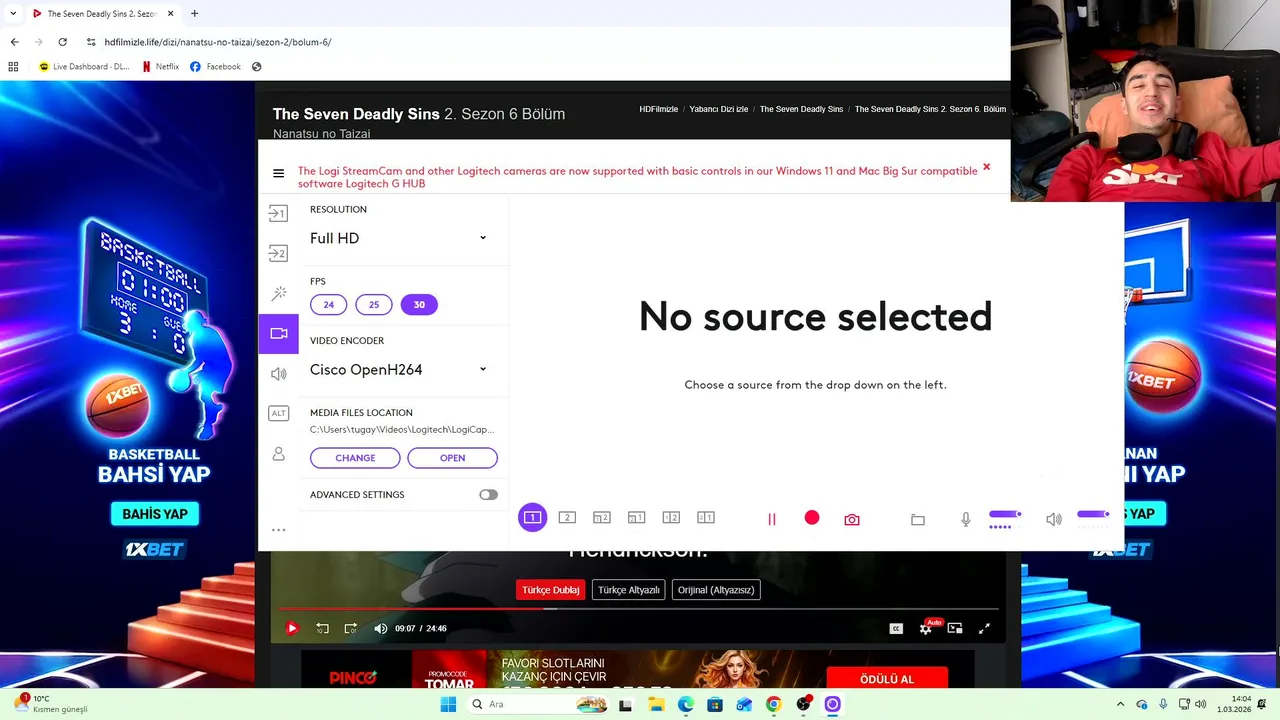The width and height of the screenshot is (1280, 720).
Task: Open the Netflix bookmark
Action: pyautogui.click(x=160, y=67)
